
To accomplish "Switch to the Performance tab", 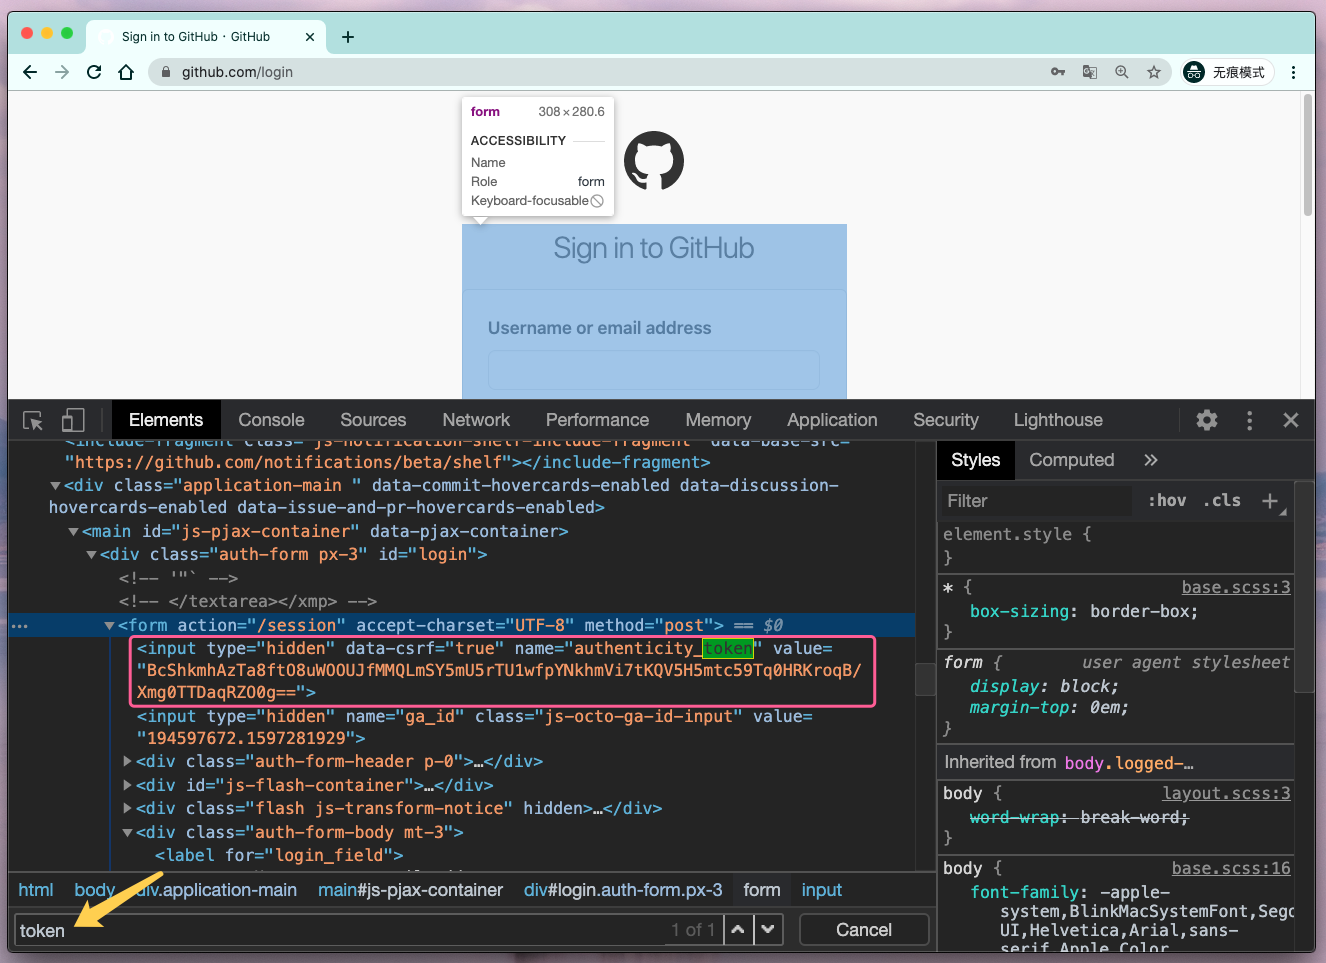I will click(x=597, y=420).
